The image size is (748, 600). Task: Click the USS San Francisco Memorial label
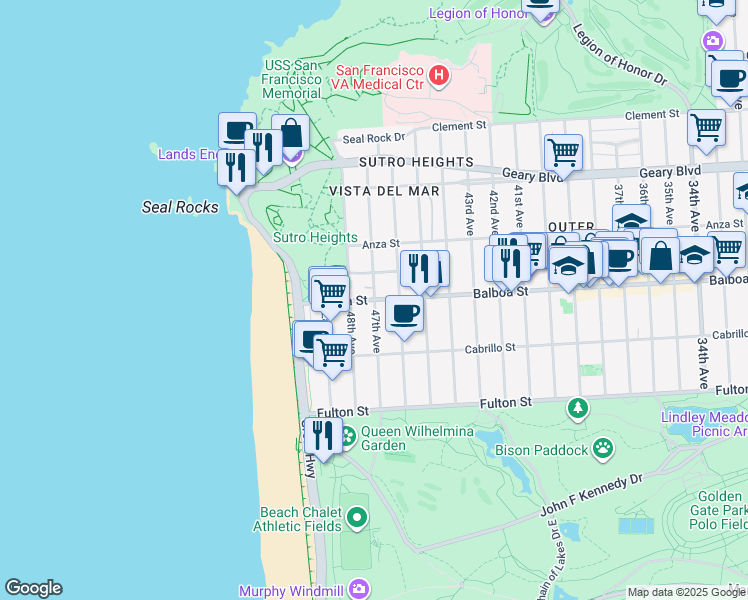[291, 79]
